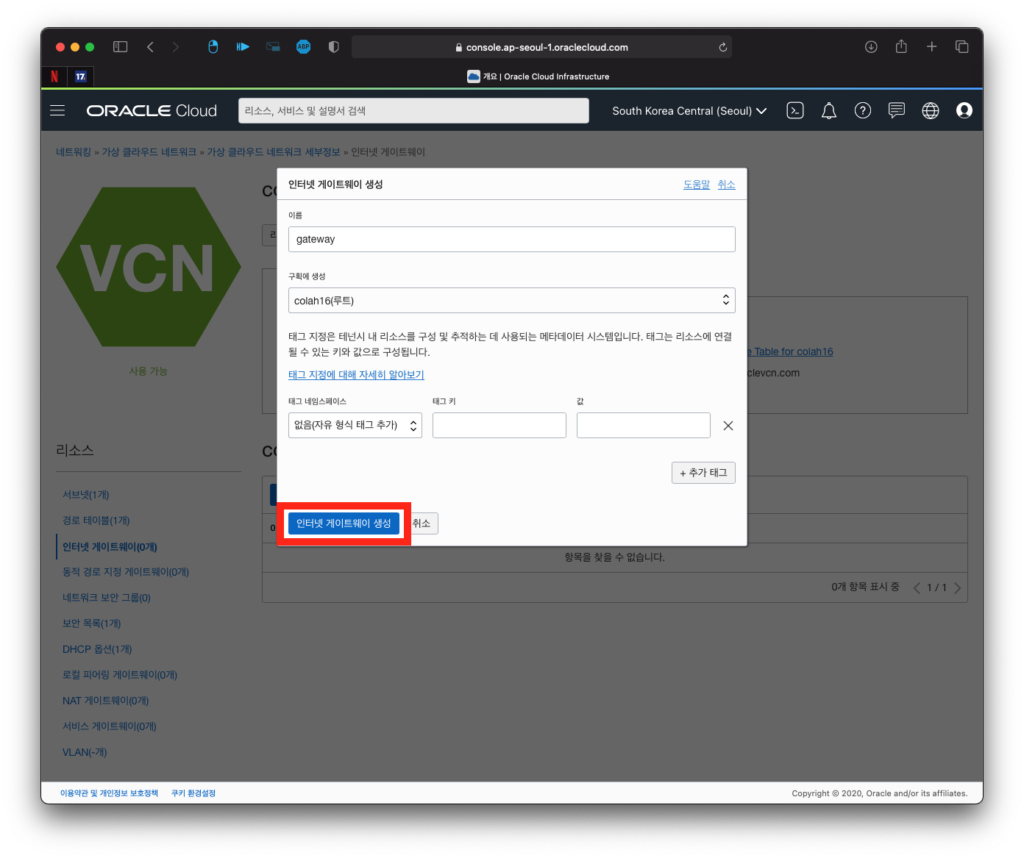Select NAT 게이트웨이(0개) in resources list
The height and width of the screenshot is (858, 1024).
click(105, 700)
